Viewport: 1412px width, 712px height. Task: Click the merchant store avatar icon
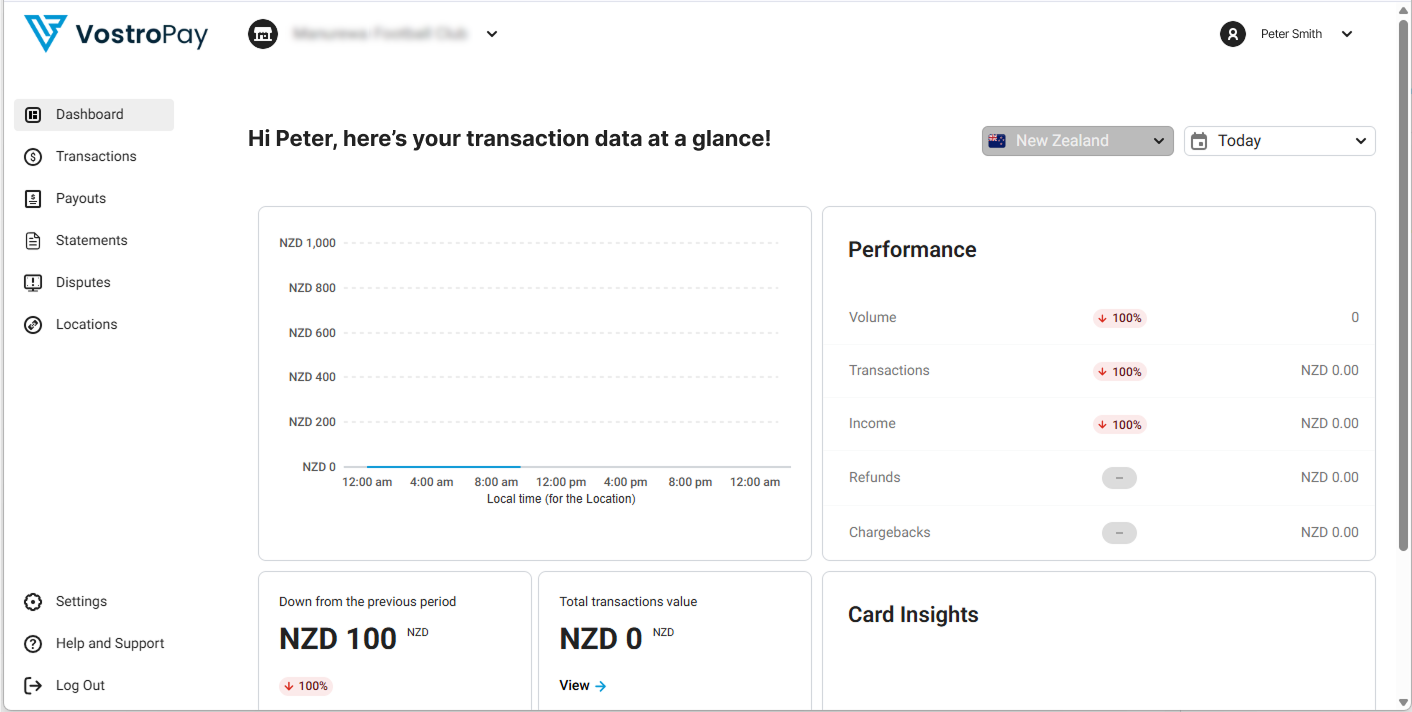coord(263,34)
